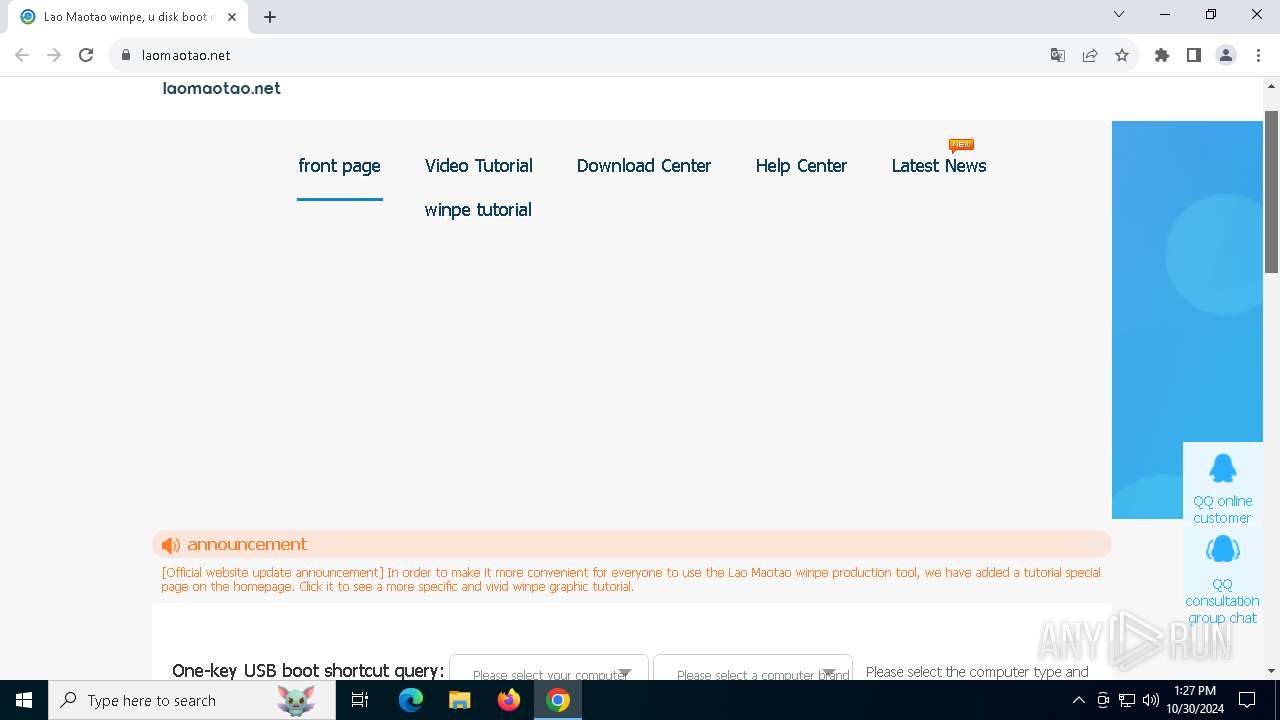
Task: Click the Share this page icon
Action: [x=1090, y=55]
